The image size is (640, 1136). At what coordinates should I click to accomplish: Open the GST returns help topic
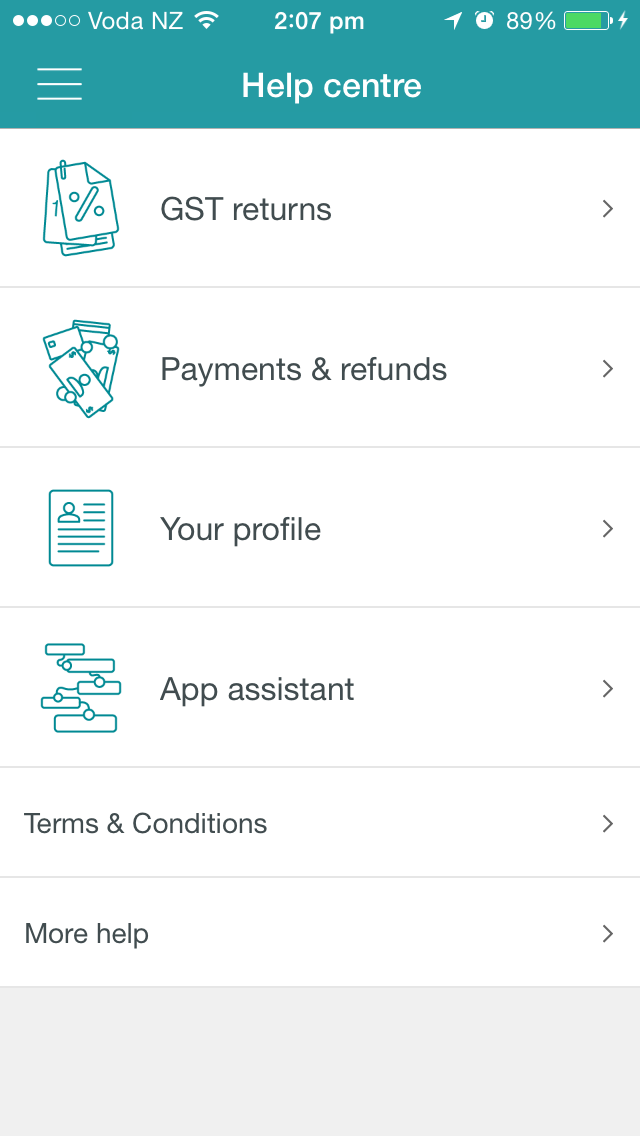click(x=320, y=208)
